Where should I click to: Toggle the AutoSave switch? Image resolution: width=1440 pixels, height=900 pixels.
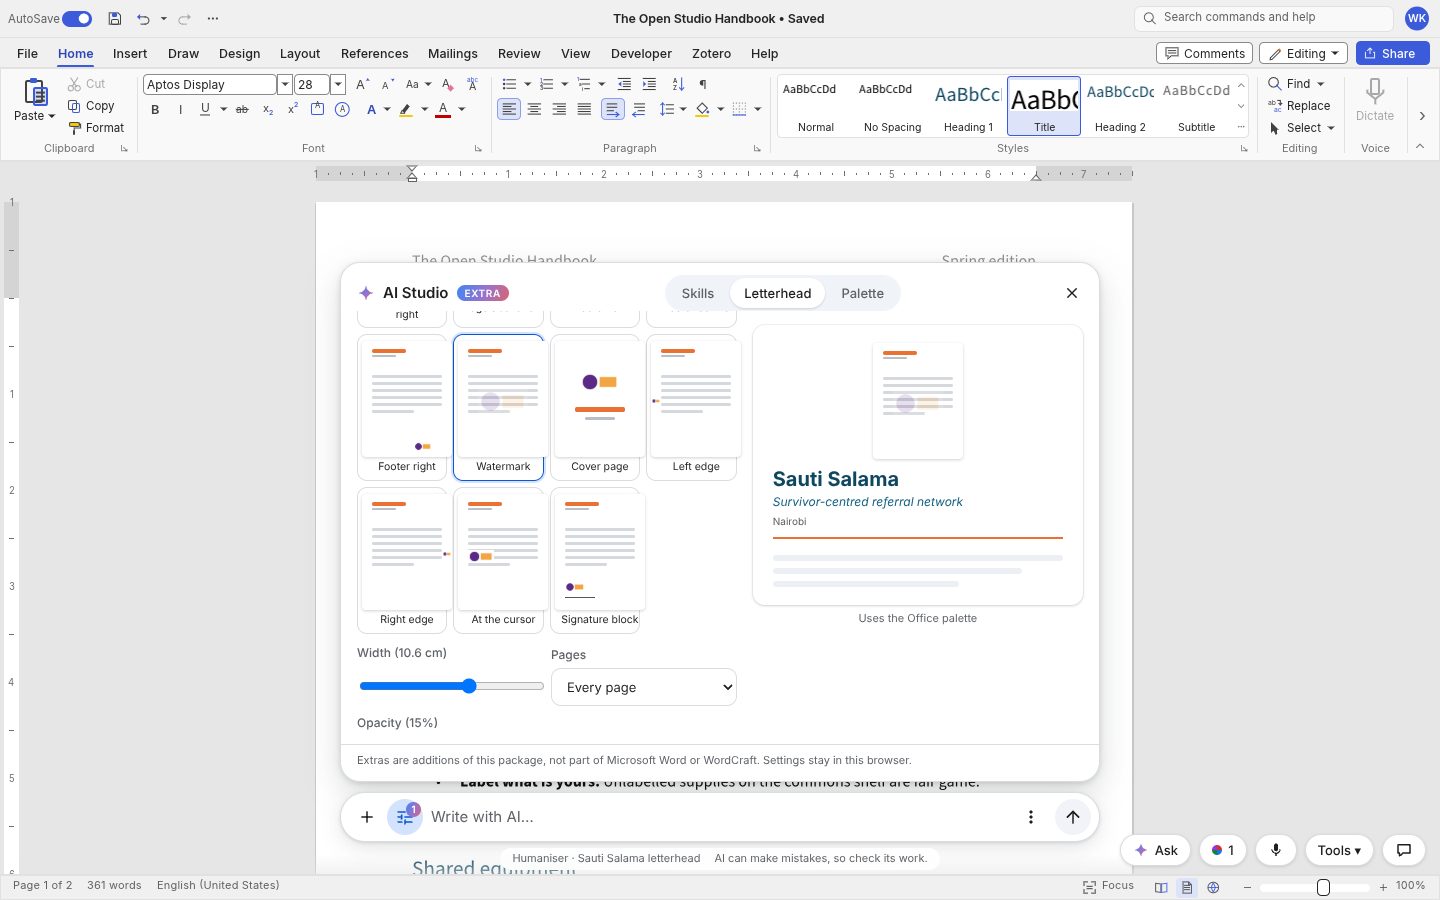coord(77,19)
